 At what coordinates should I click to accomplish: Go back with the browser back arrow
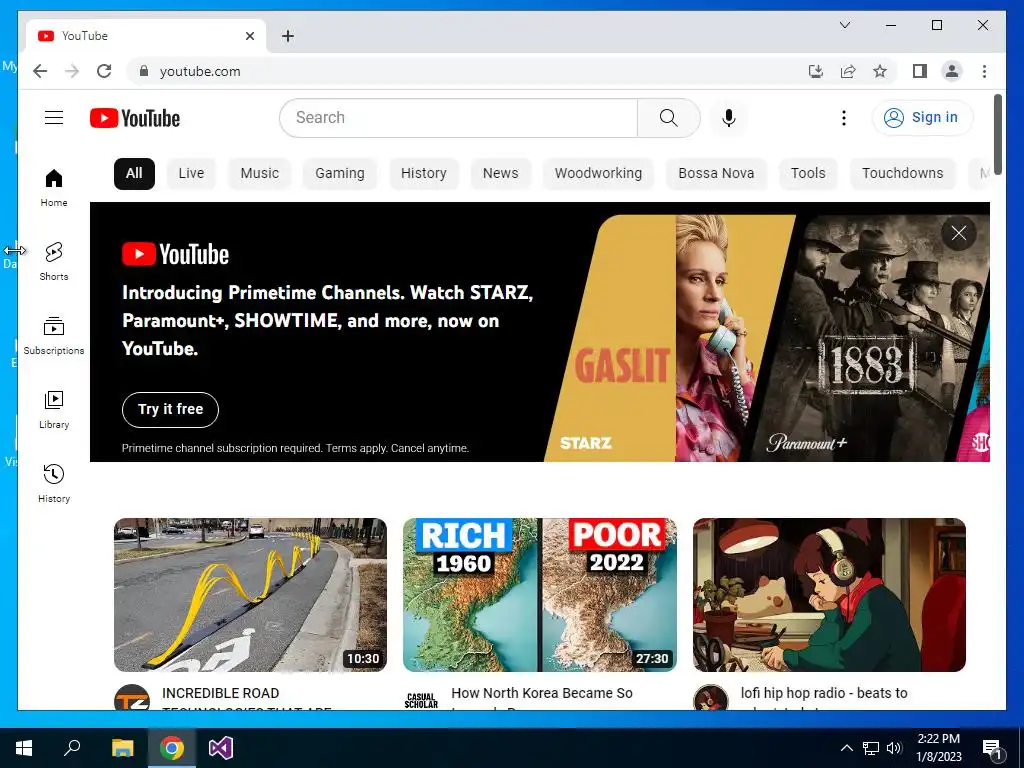click(40, 71)
